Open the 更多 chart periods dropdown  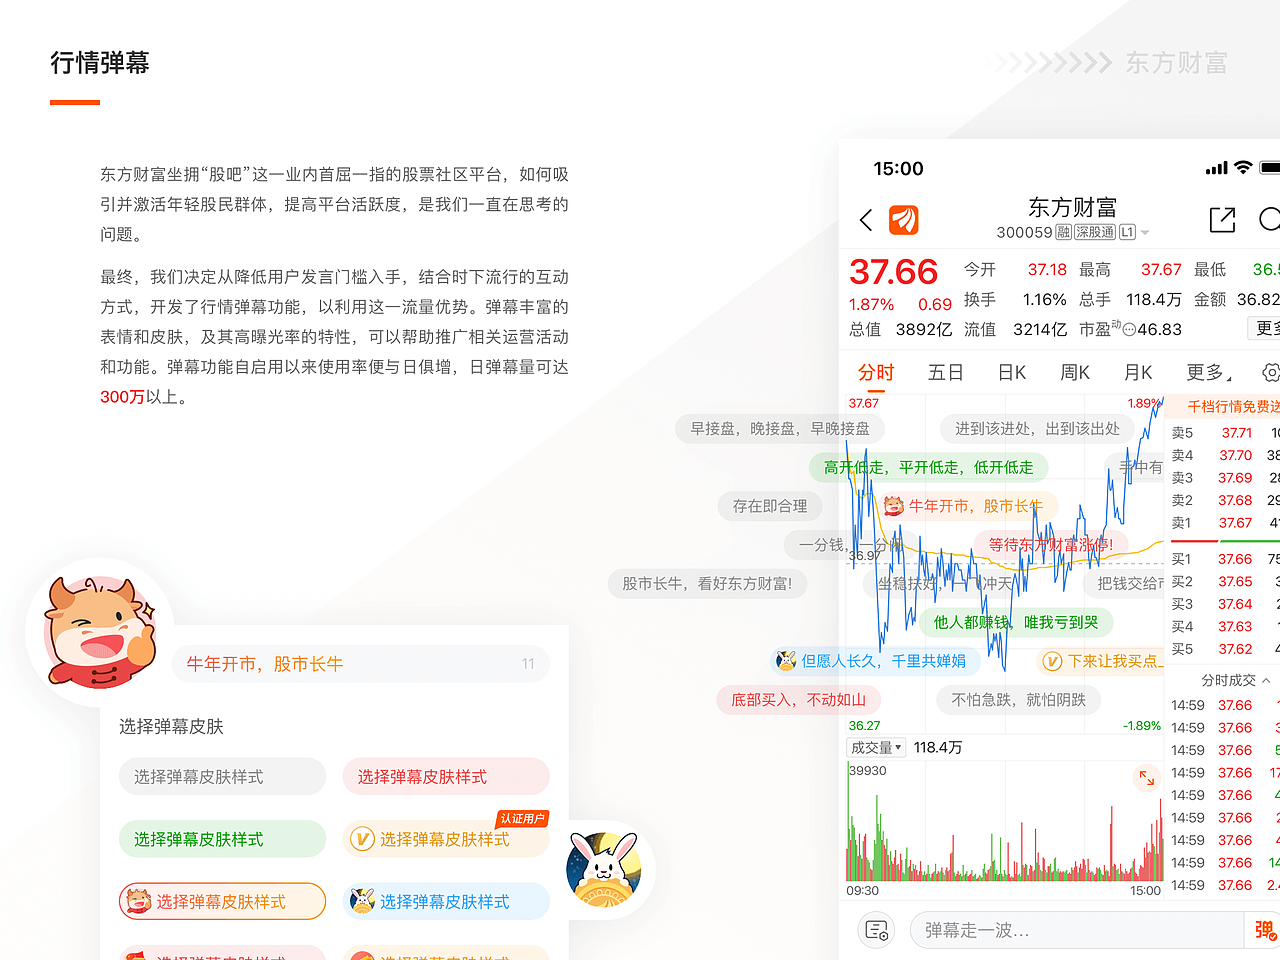click(1208, 372)
